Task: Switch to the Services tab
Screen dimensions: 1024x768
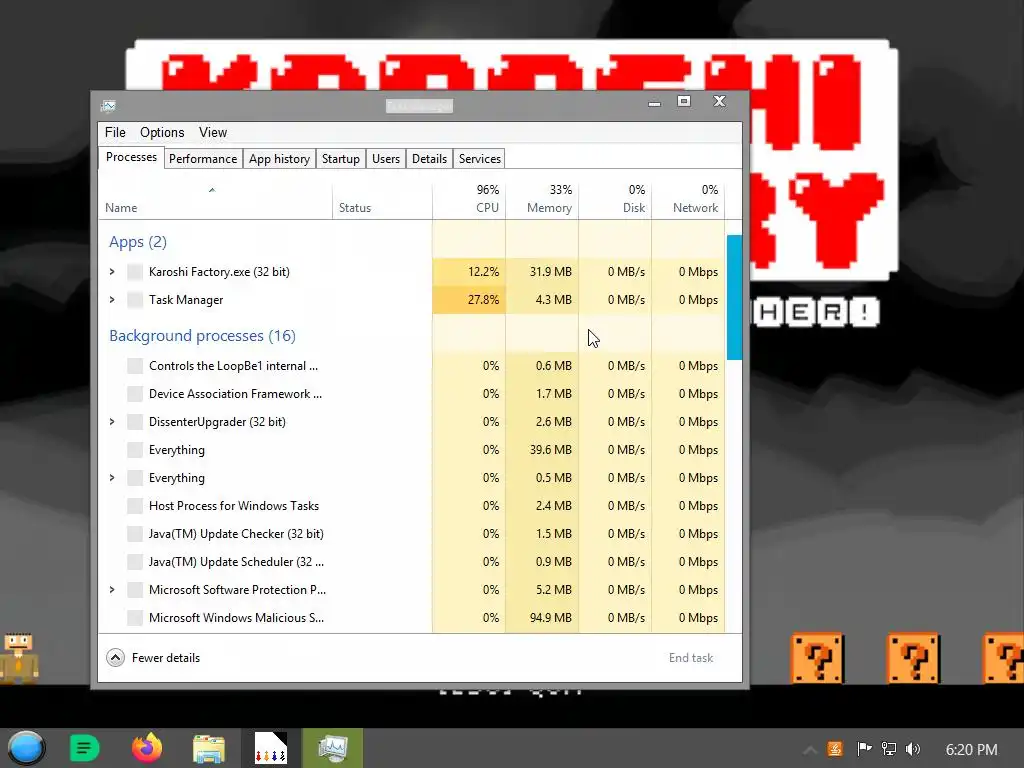Action: coord(479,159)
